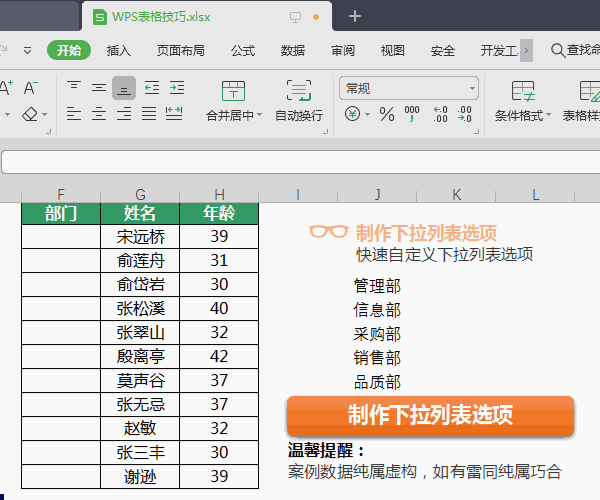Image resolution: width=600 pixels, height=500 pixels.
Task: Decrease decimal places
Action: tap(464, 114)
